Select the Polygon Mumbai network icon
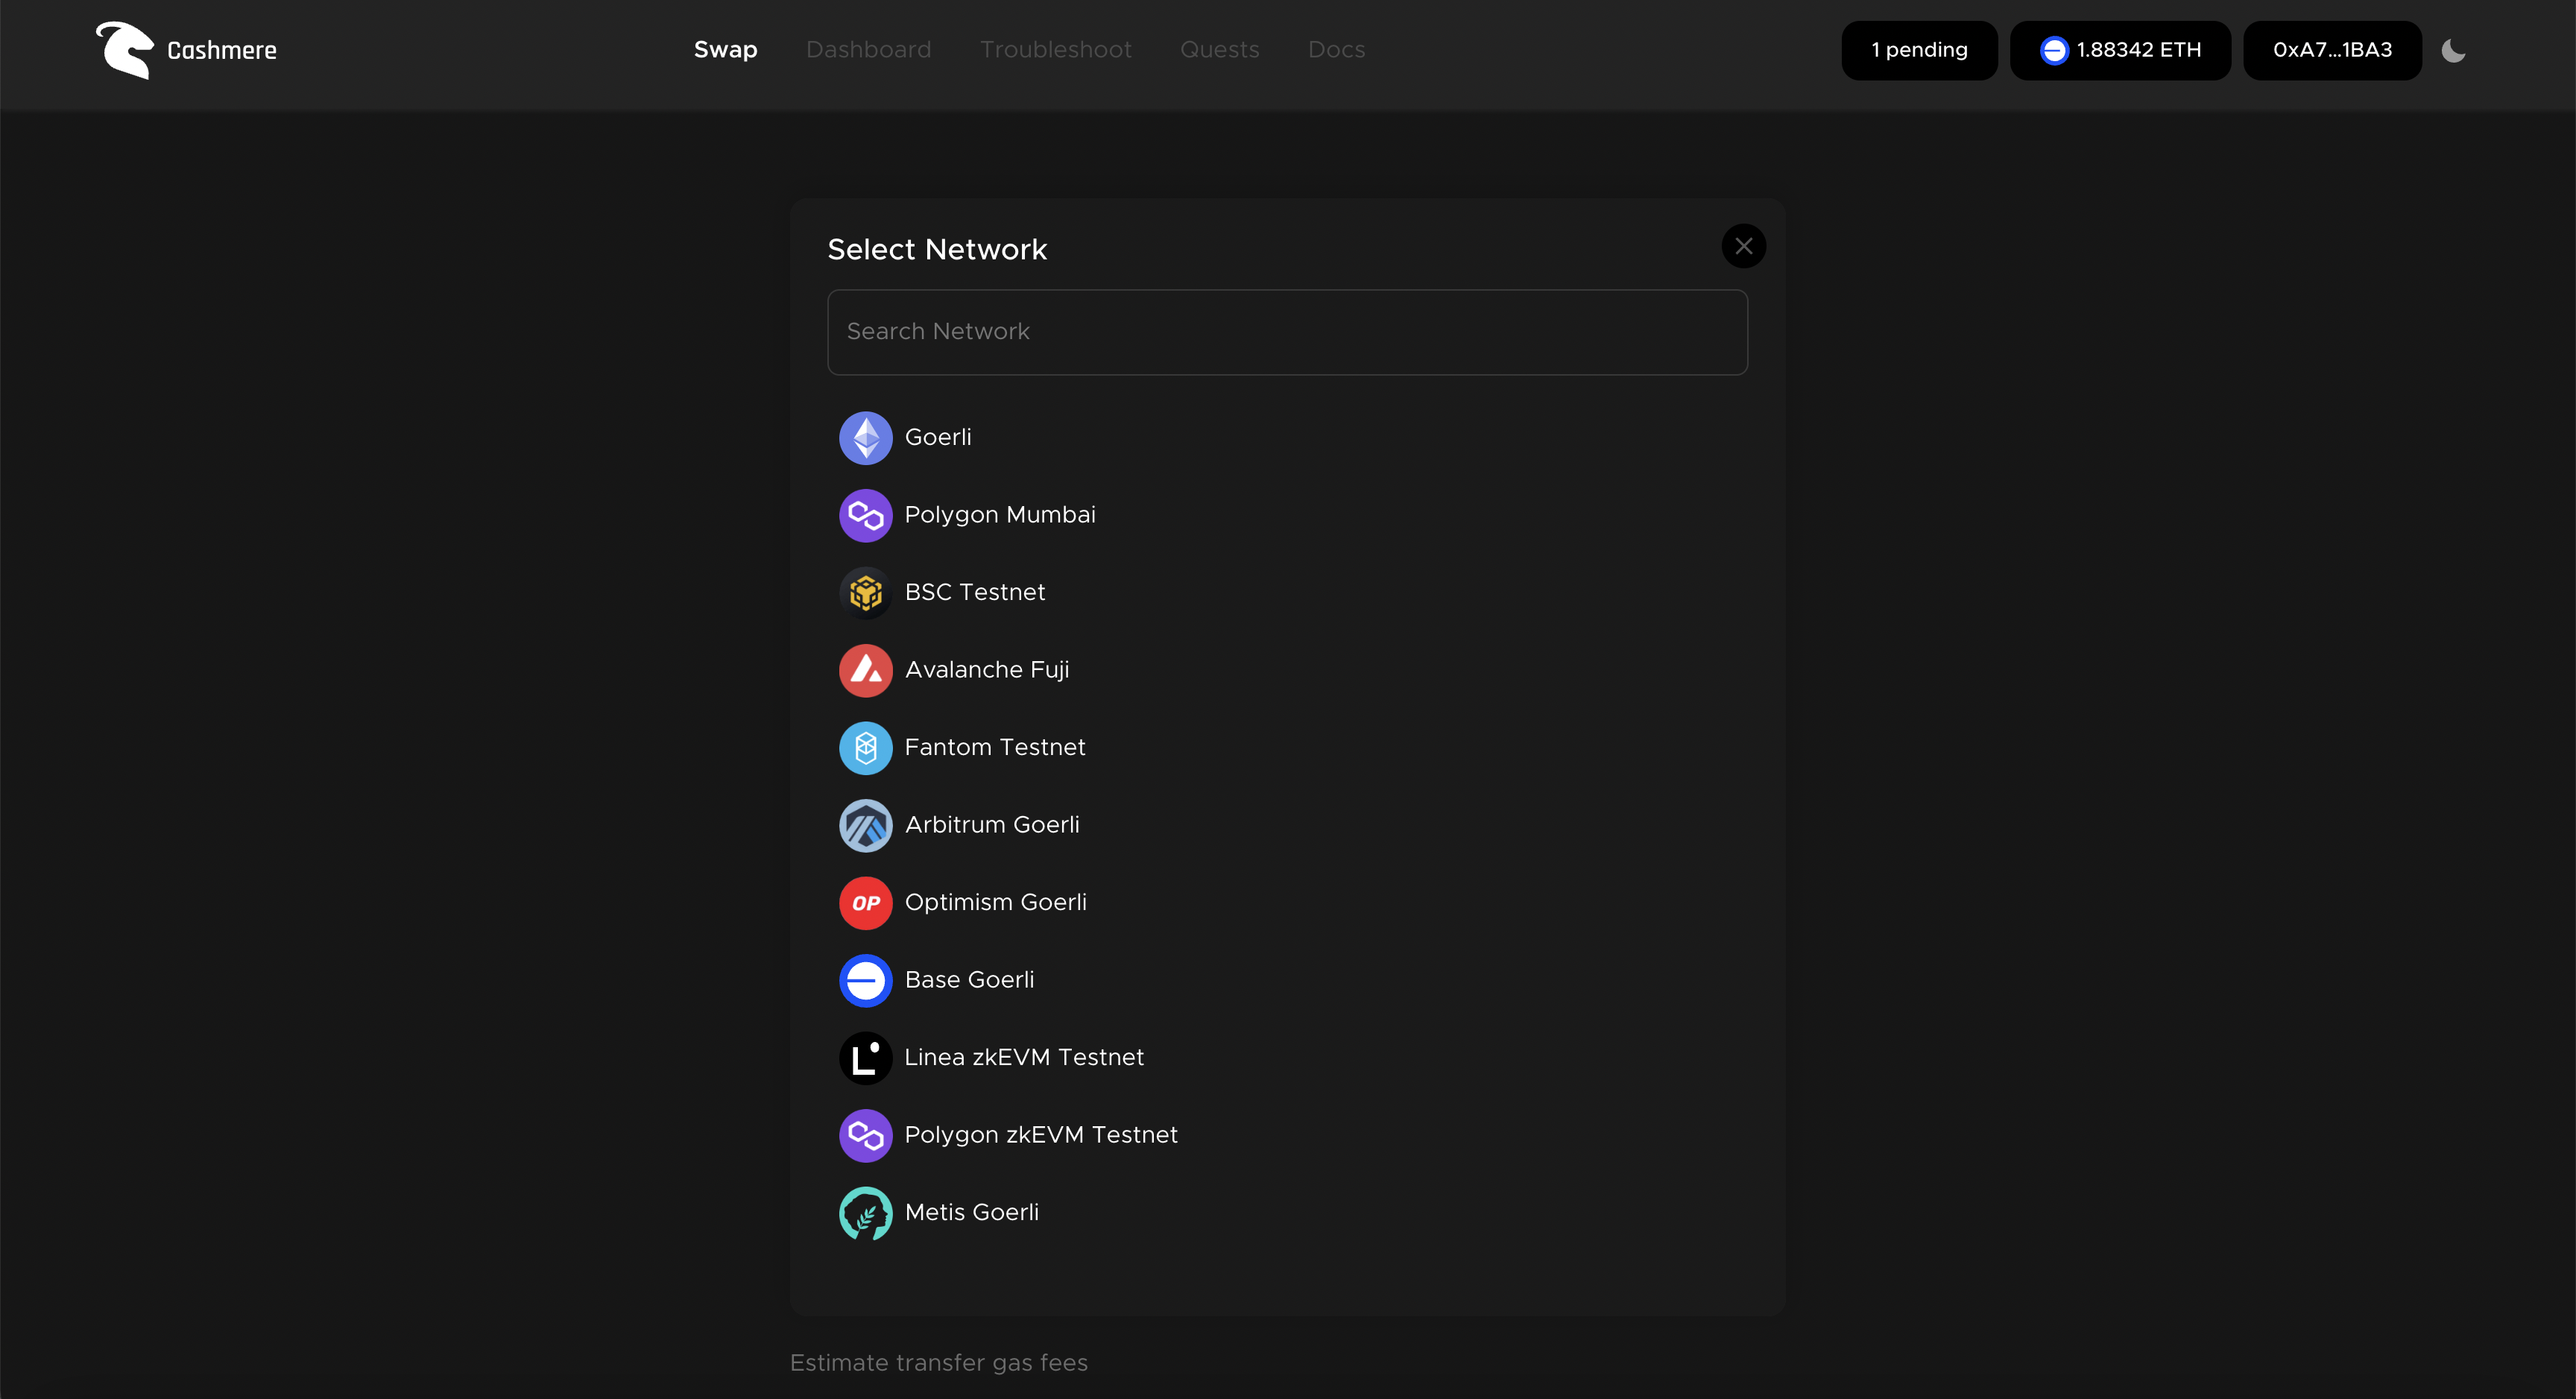Image resolution: width=2576 pixels, height=1399 pixels. click(865, 515)
